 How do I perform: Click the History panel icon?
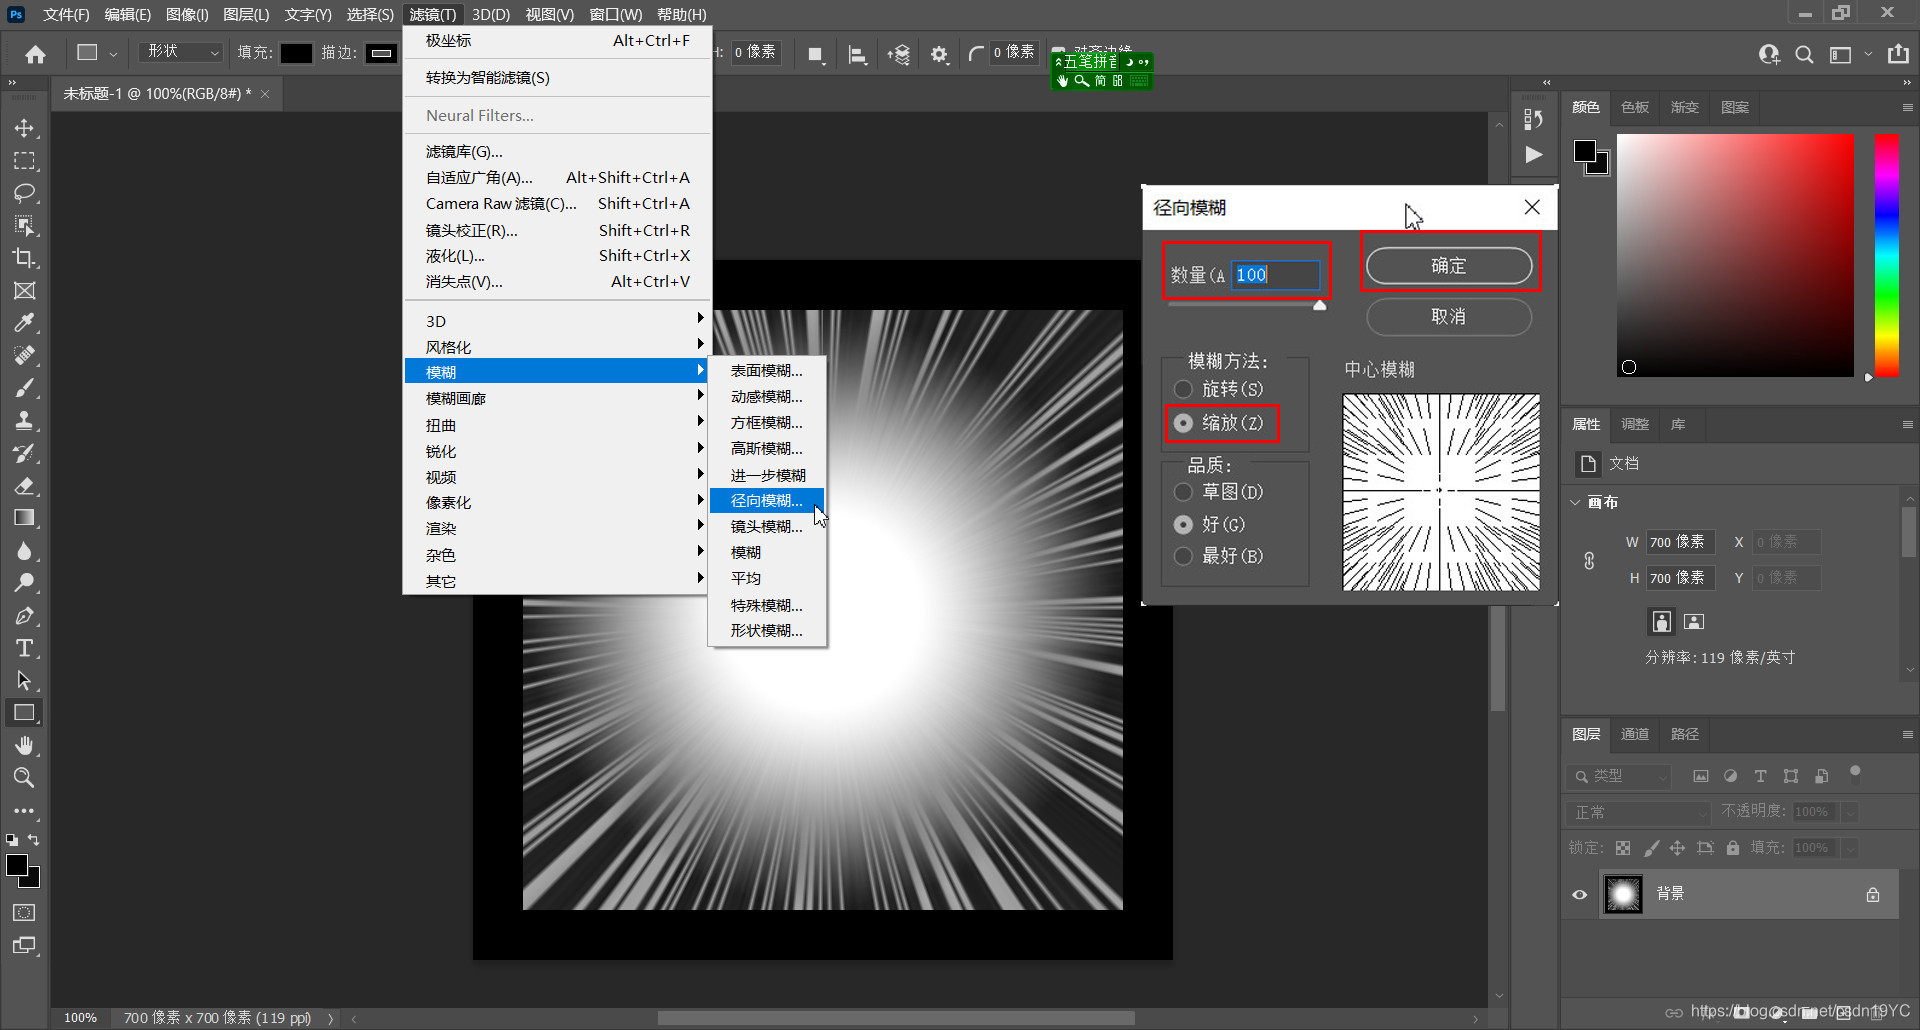coord(1533,120)
